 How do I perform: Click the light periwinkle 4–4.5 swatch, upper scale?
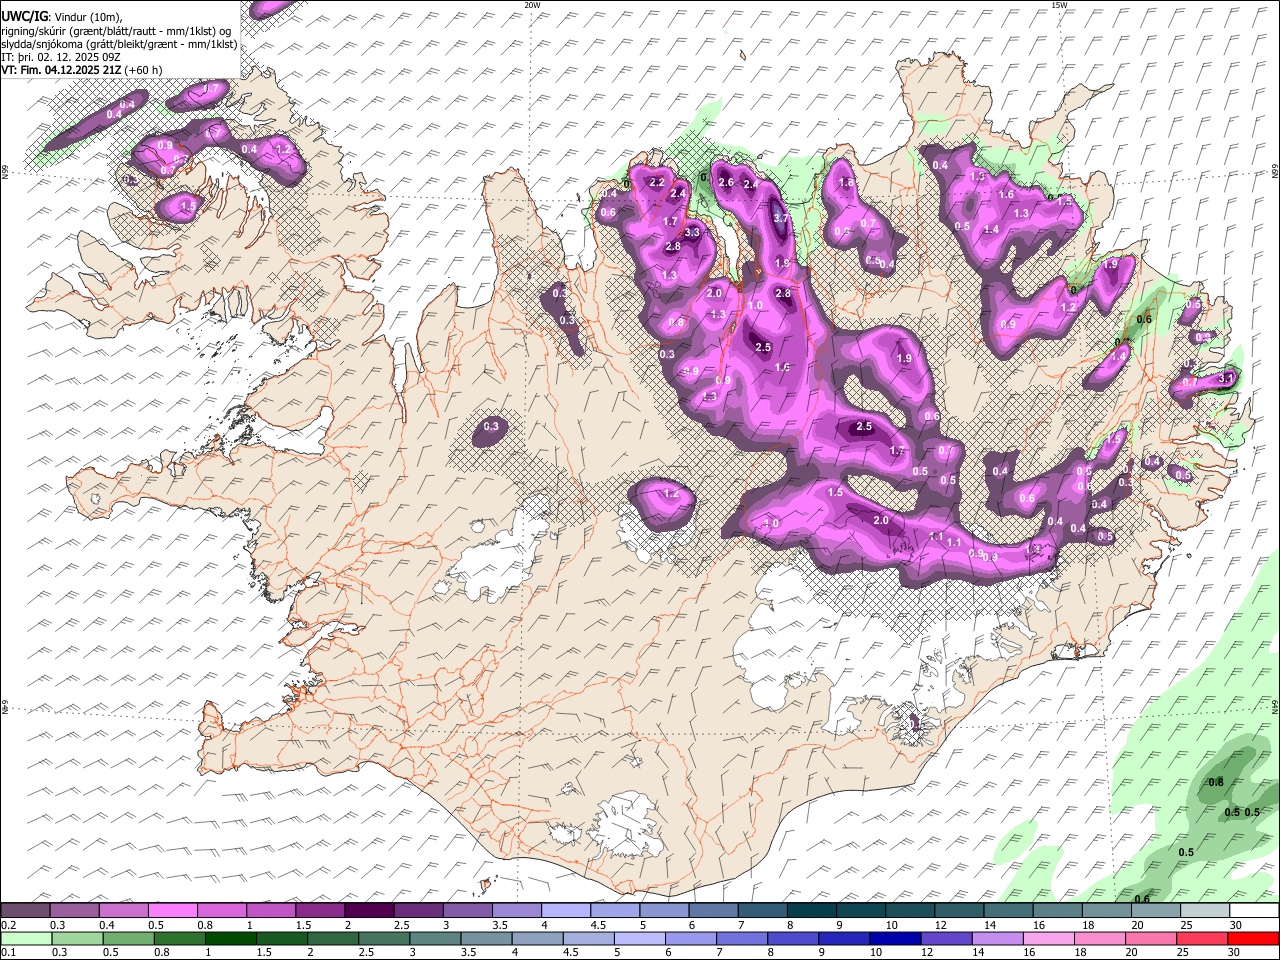coord(566,910)
